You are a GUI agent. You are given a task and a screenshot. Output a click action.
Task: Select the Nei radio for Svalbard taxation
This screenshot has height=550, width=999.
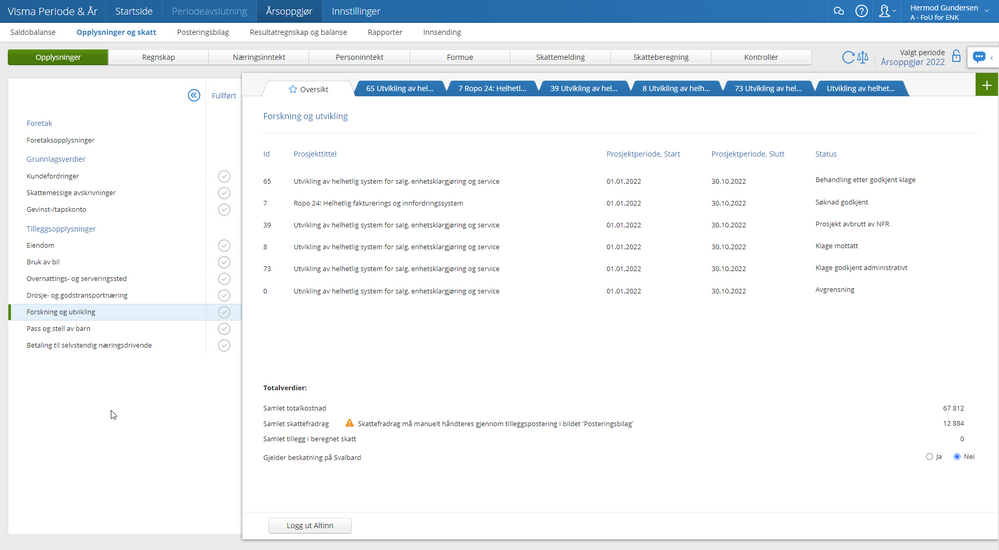click(957, 457)
